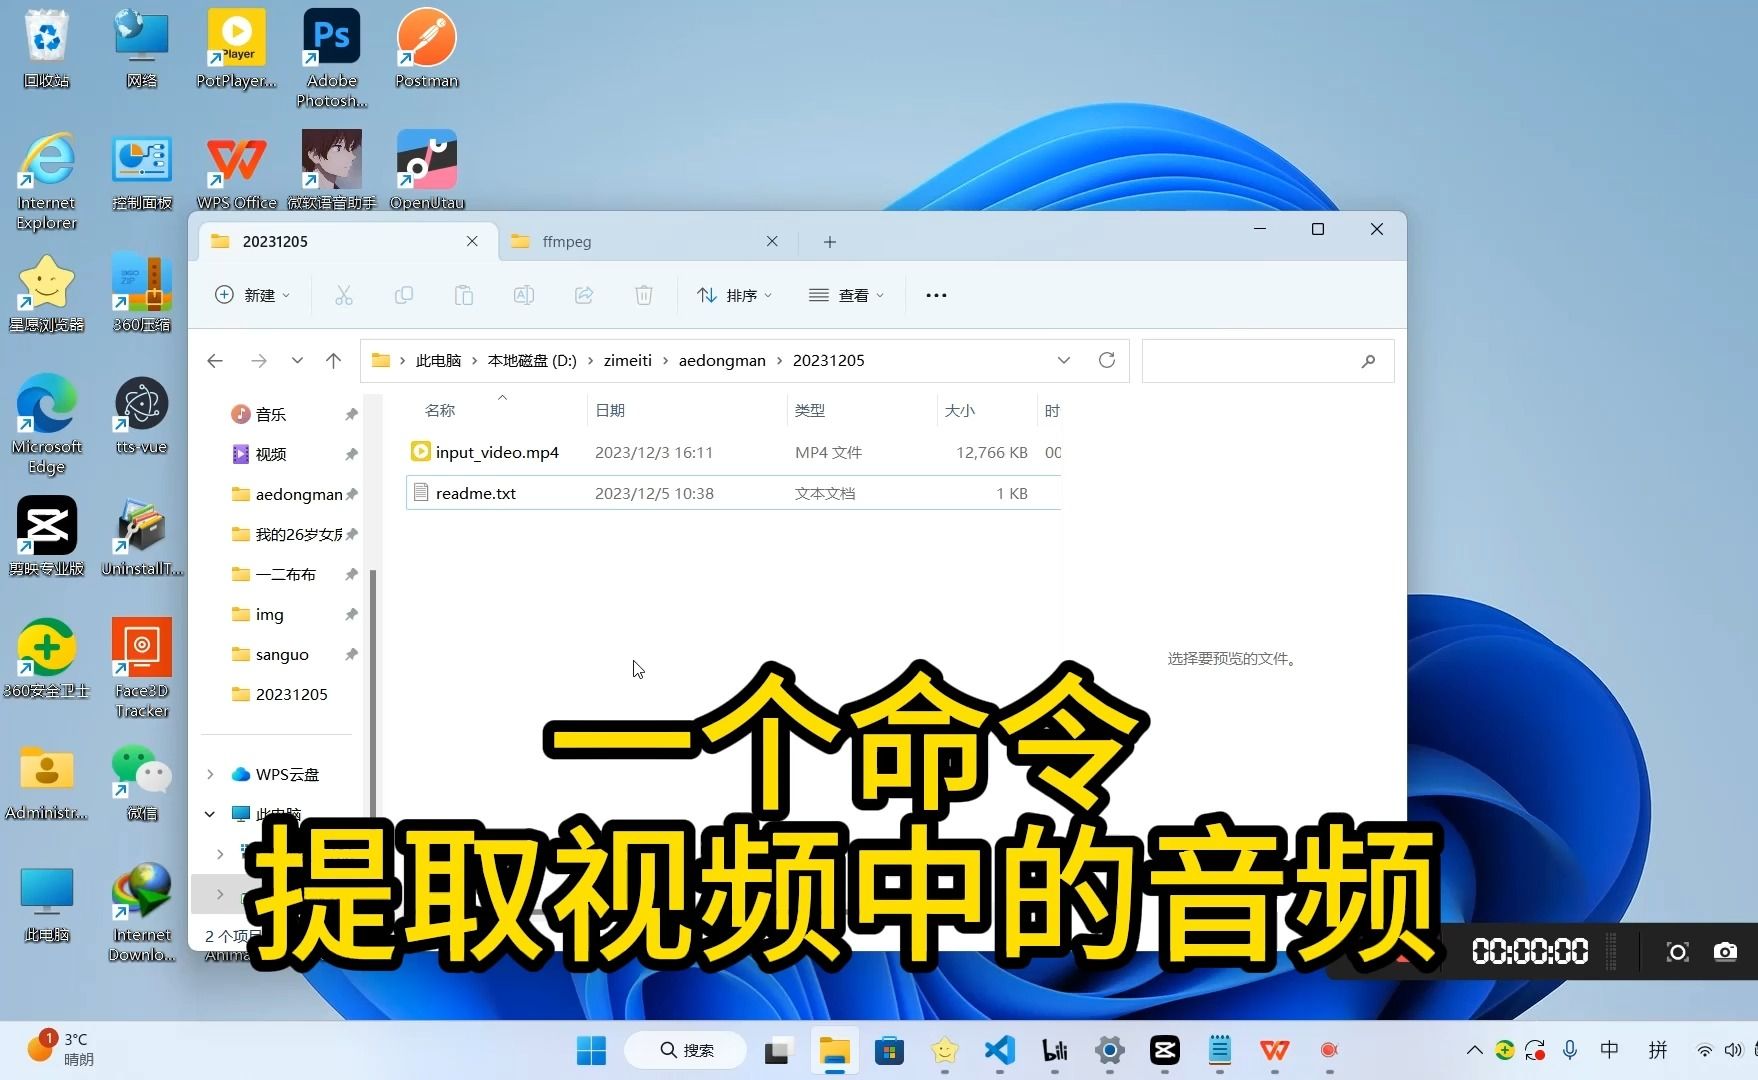This screenshot has height=1080, width=1758.
Task: Collapse the 此电脑 tree node
Action: (210, 814)
